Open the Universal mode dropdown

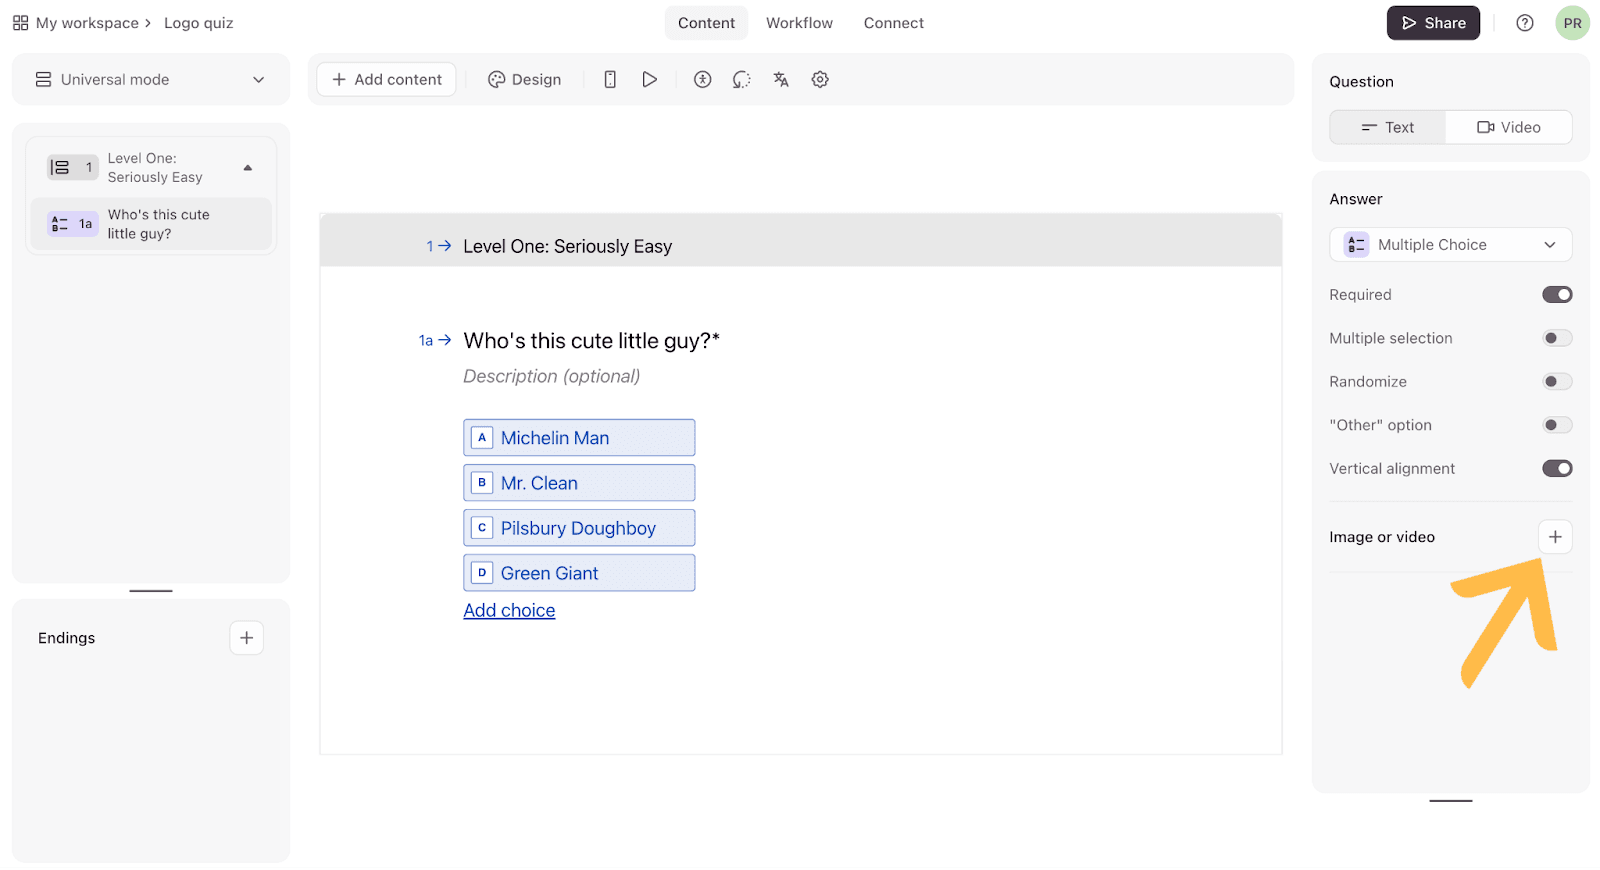click(x=151, y=79)
